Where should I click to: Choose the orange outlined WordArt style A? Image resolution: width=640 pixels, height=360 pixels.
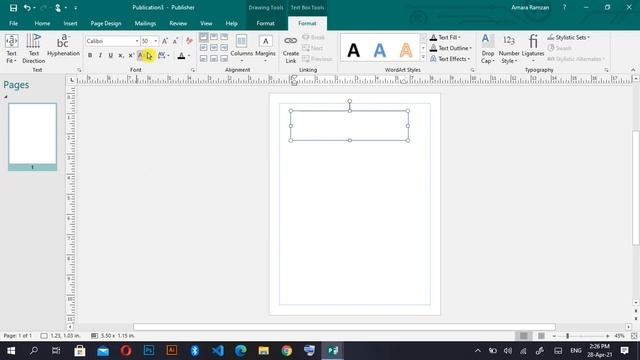pyautogui.click(x=406, y=51)
